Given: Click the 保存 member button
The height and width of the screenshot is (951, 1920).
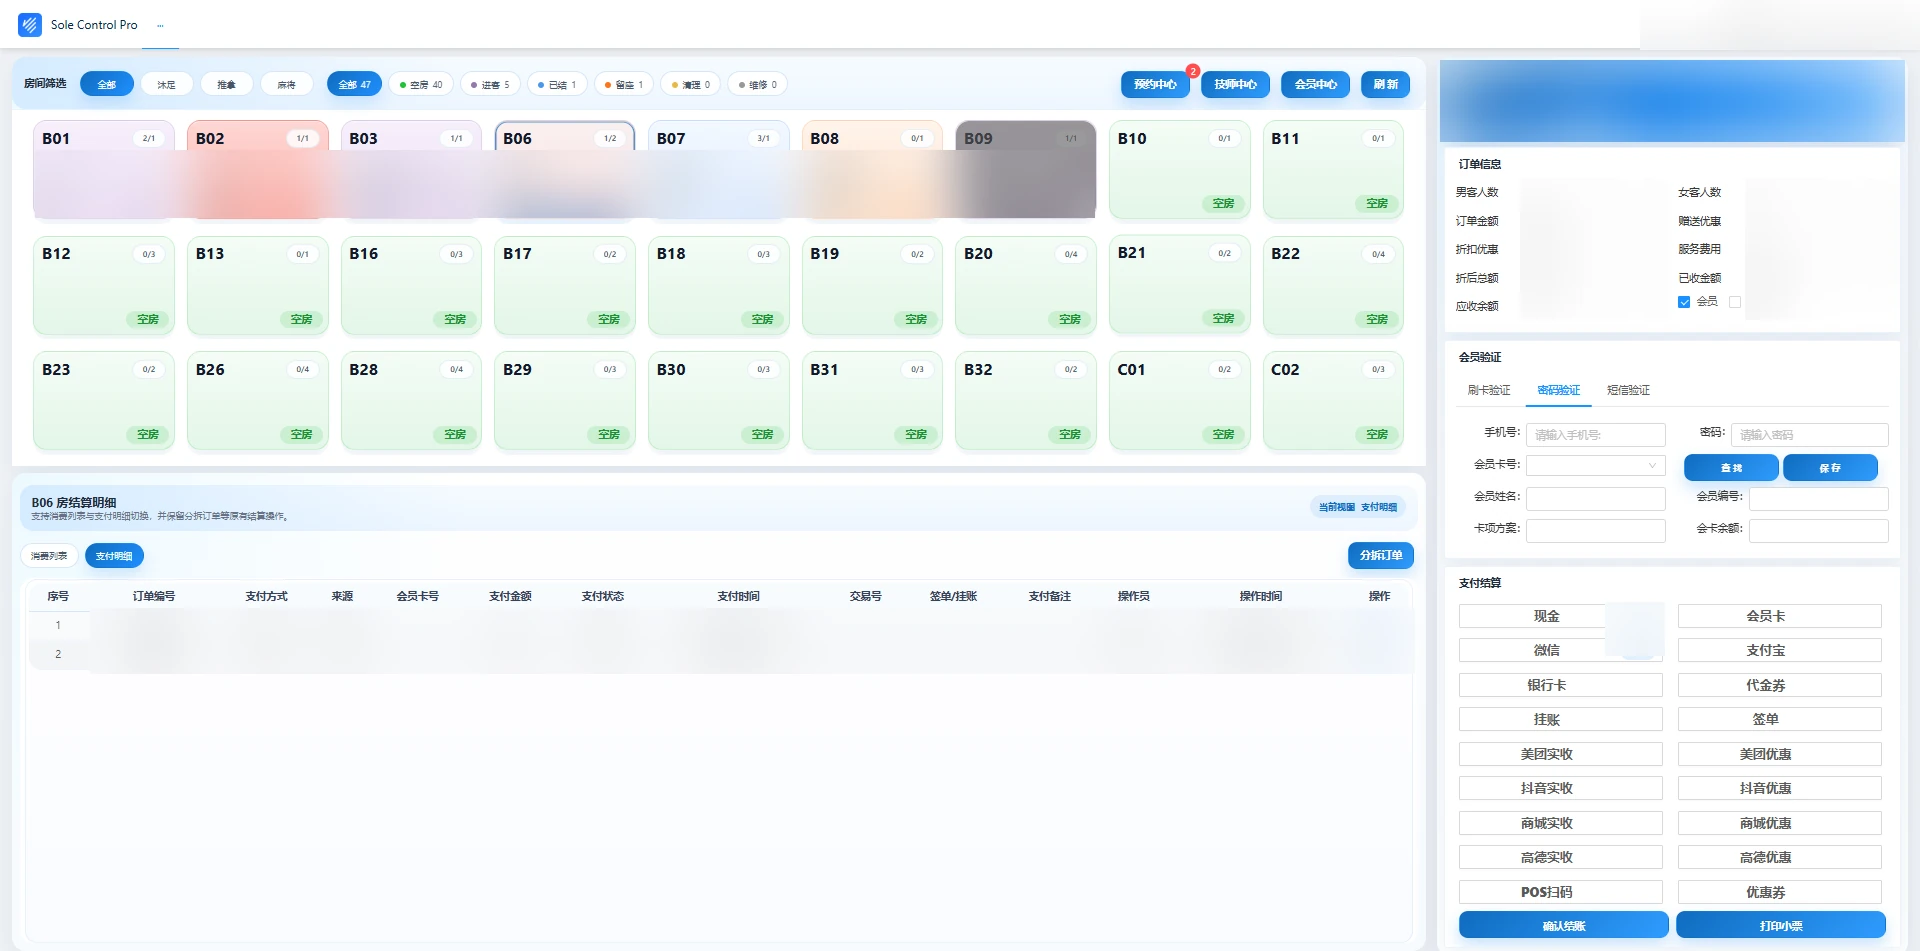Looking at the screenshot, I should point(1830,468).
